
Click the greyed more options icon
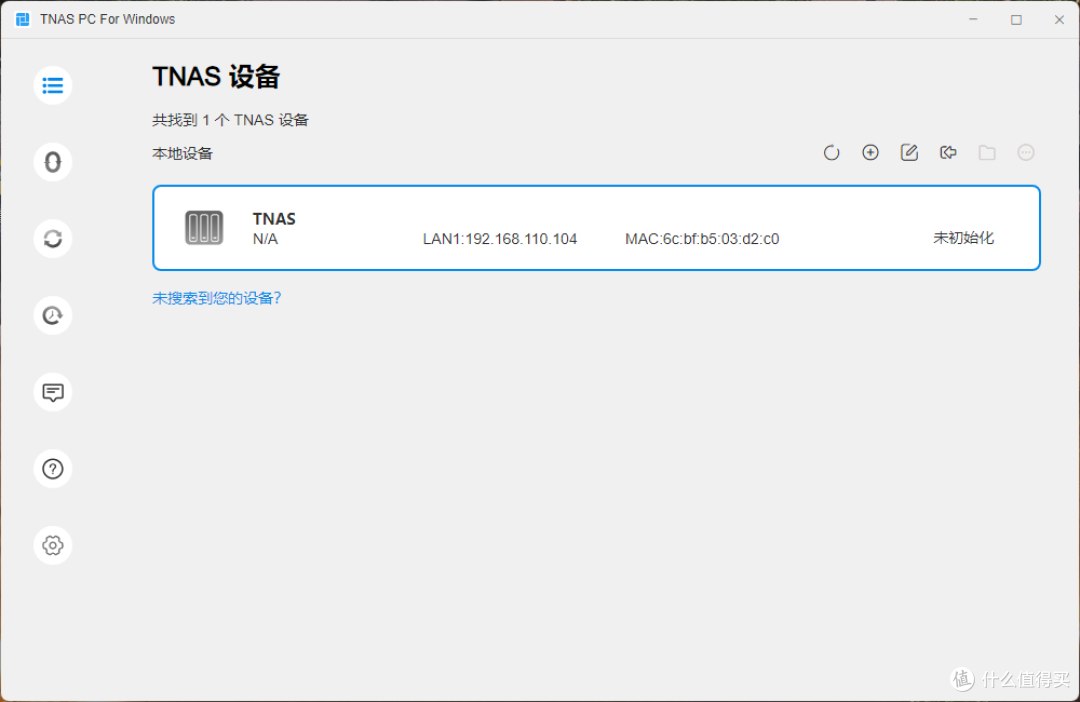tap(1026, 152)
